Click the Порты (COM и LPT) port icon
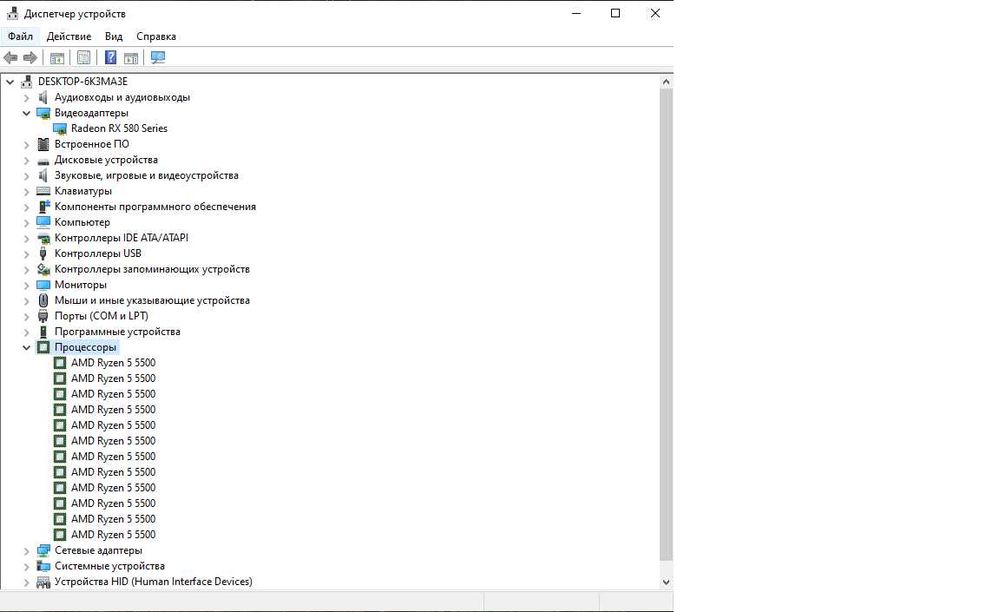The image size is (1000, 612). coord(43,316)
